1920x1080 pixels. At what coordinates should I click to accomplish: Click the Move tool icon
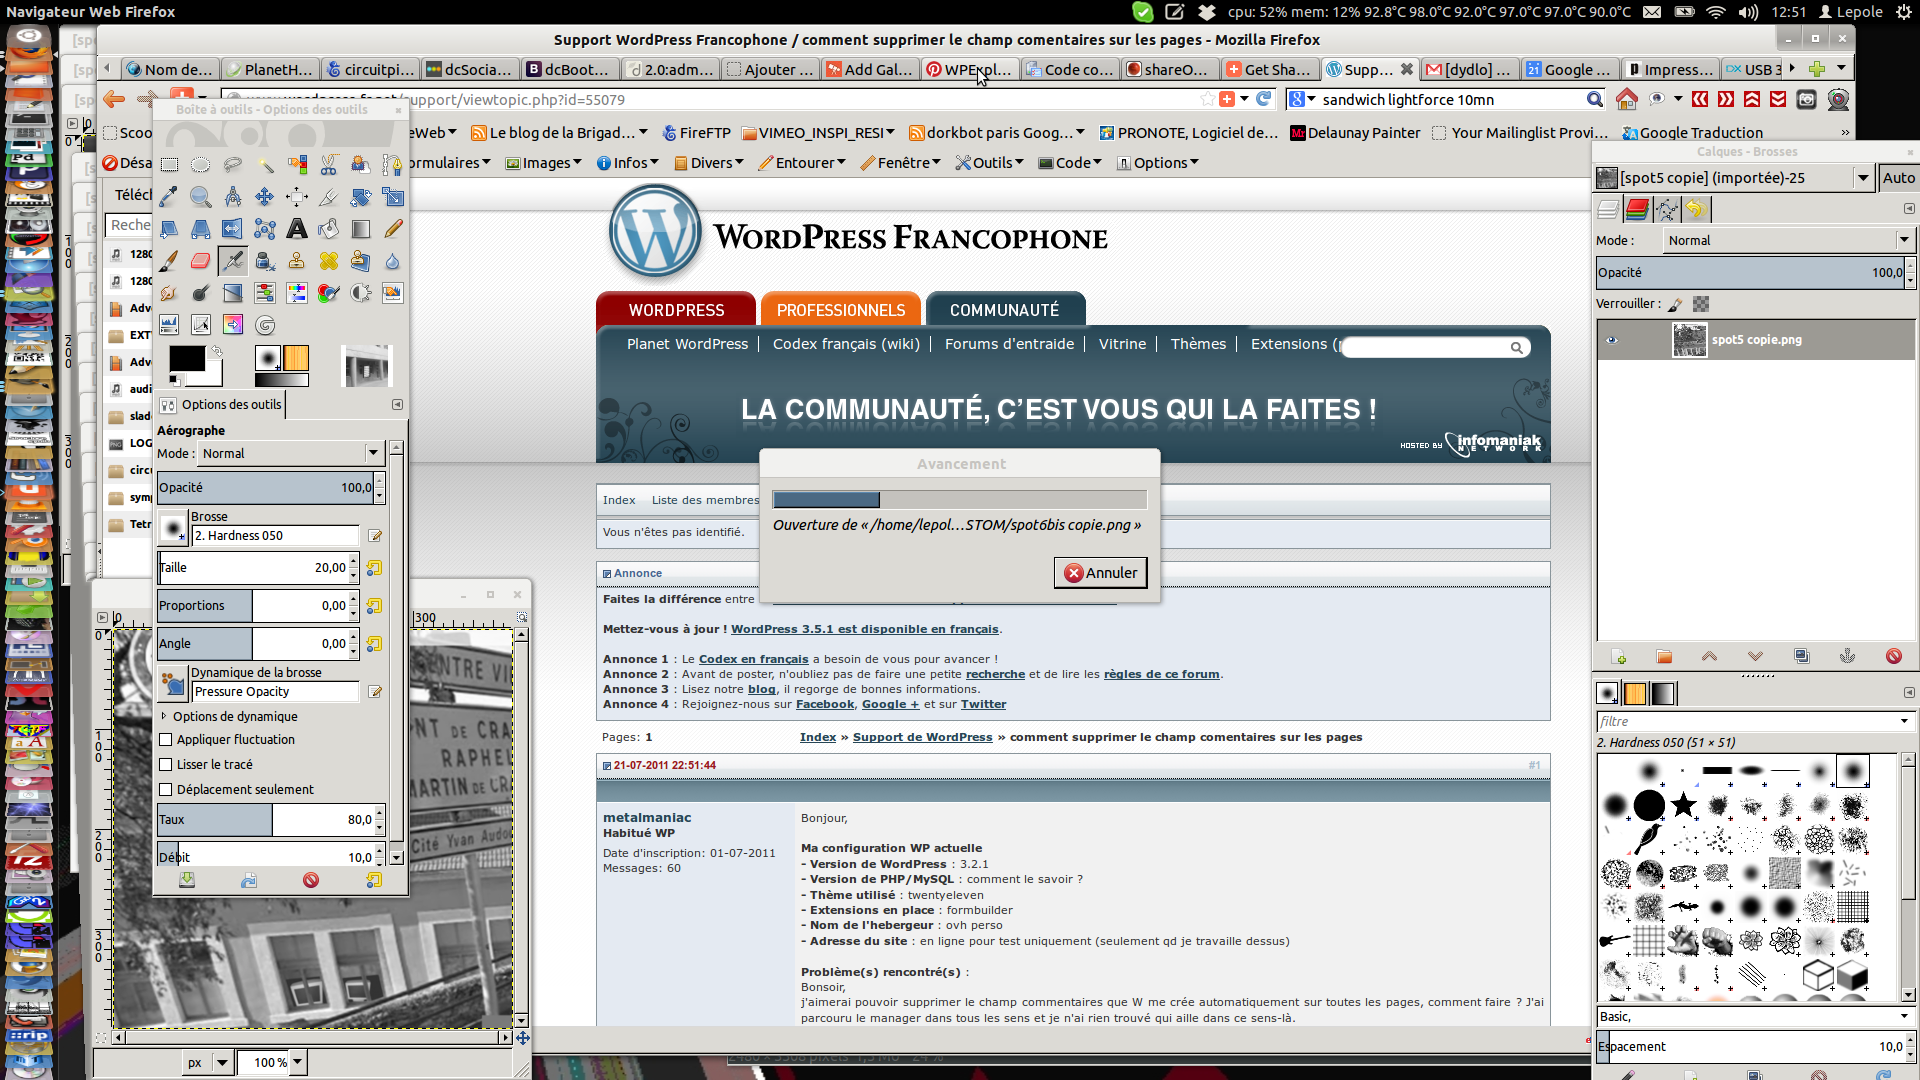click(265, 197)
